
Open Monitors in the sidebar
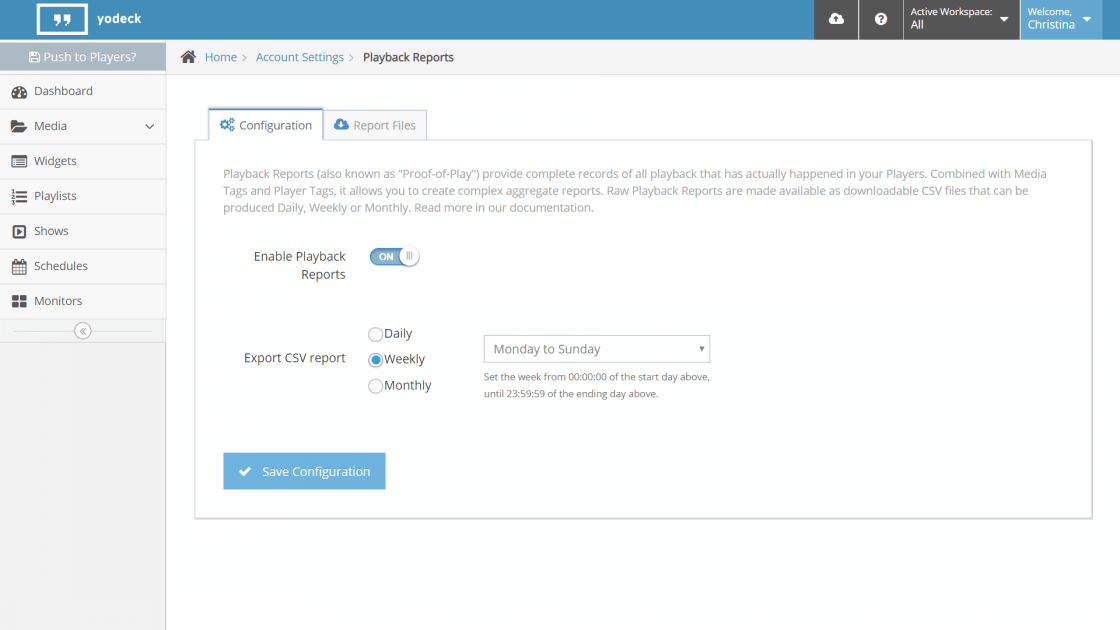coord(58,301)
